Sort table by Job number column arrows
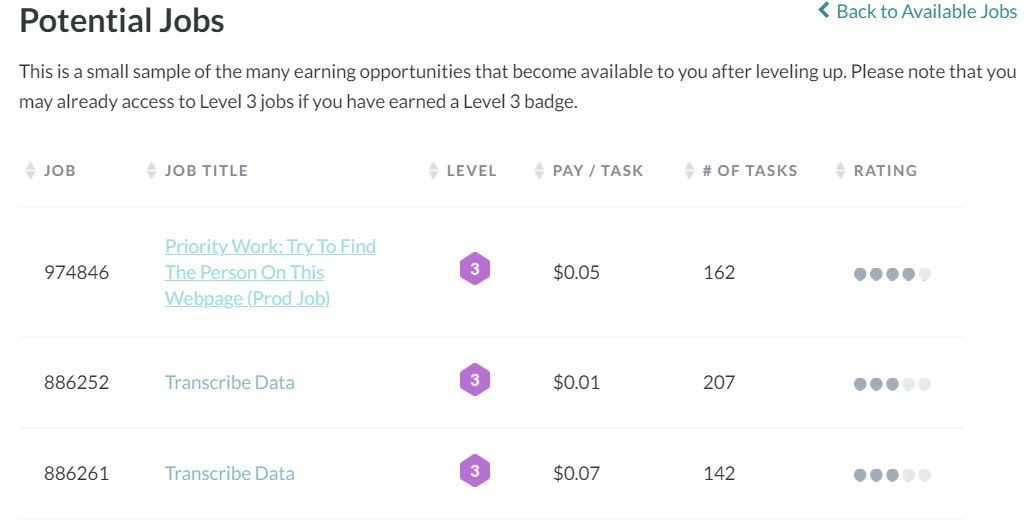Screen dimensions: 1034x522 tap(30, 171)
